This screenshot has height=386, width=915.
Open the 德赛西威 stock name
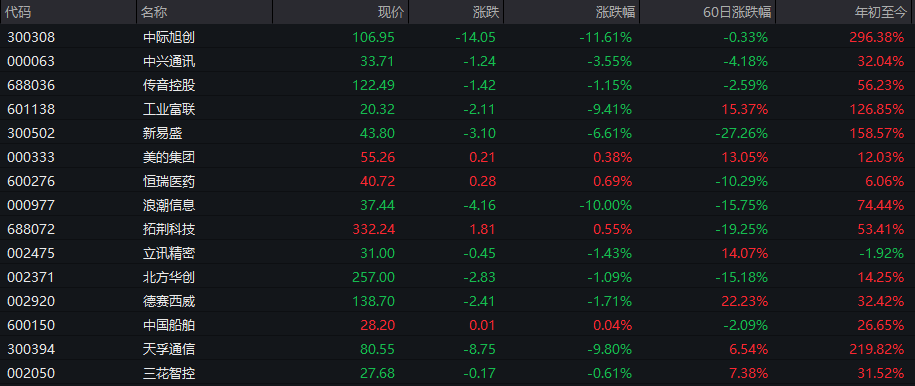coord(169,301)
